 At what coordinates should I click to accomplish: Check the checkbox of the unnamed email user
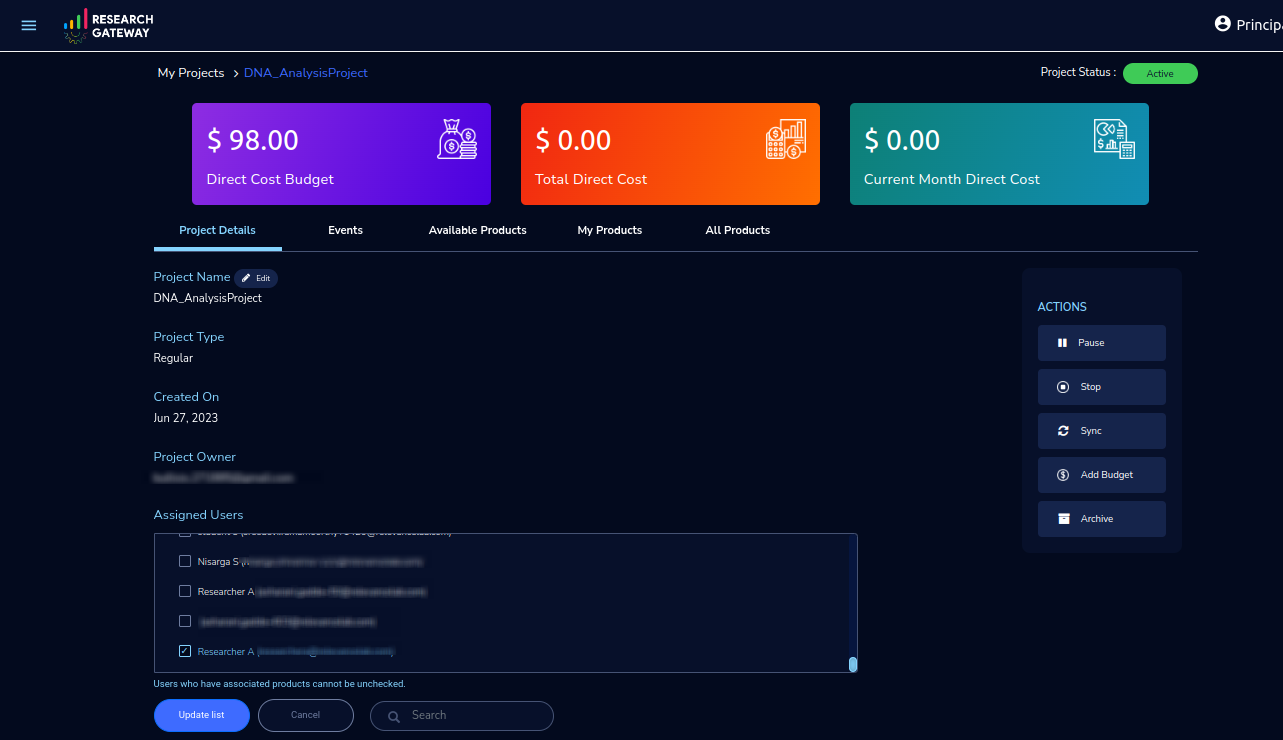(185, 621)
